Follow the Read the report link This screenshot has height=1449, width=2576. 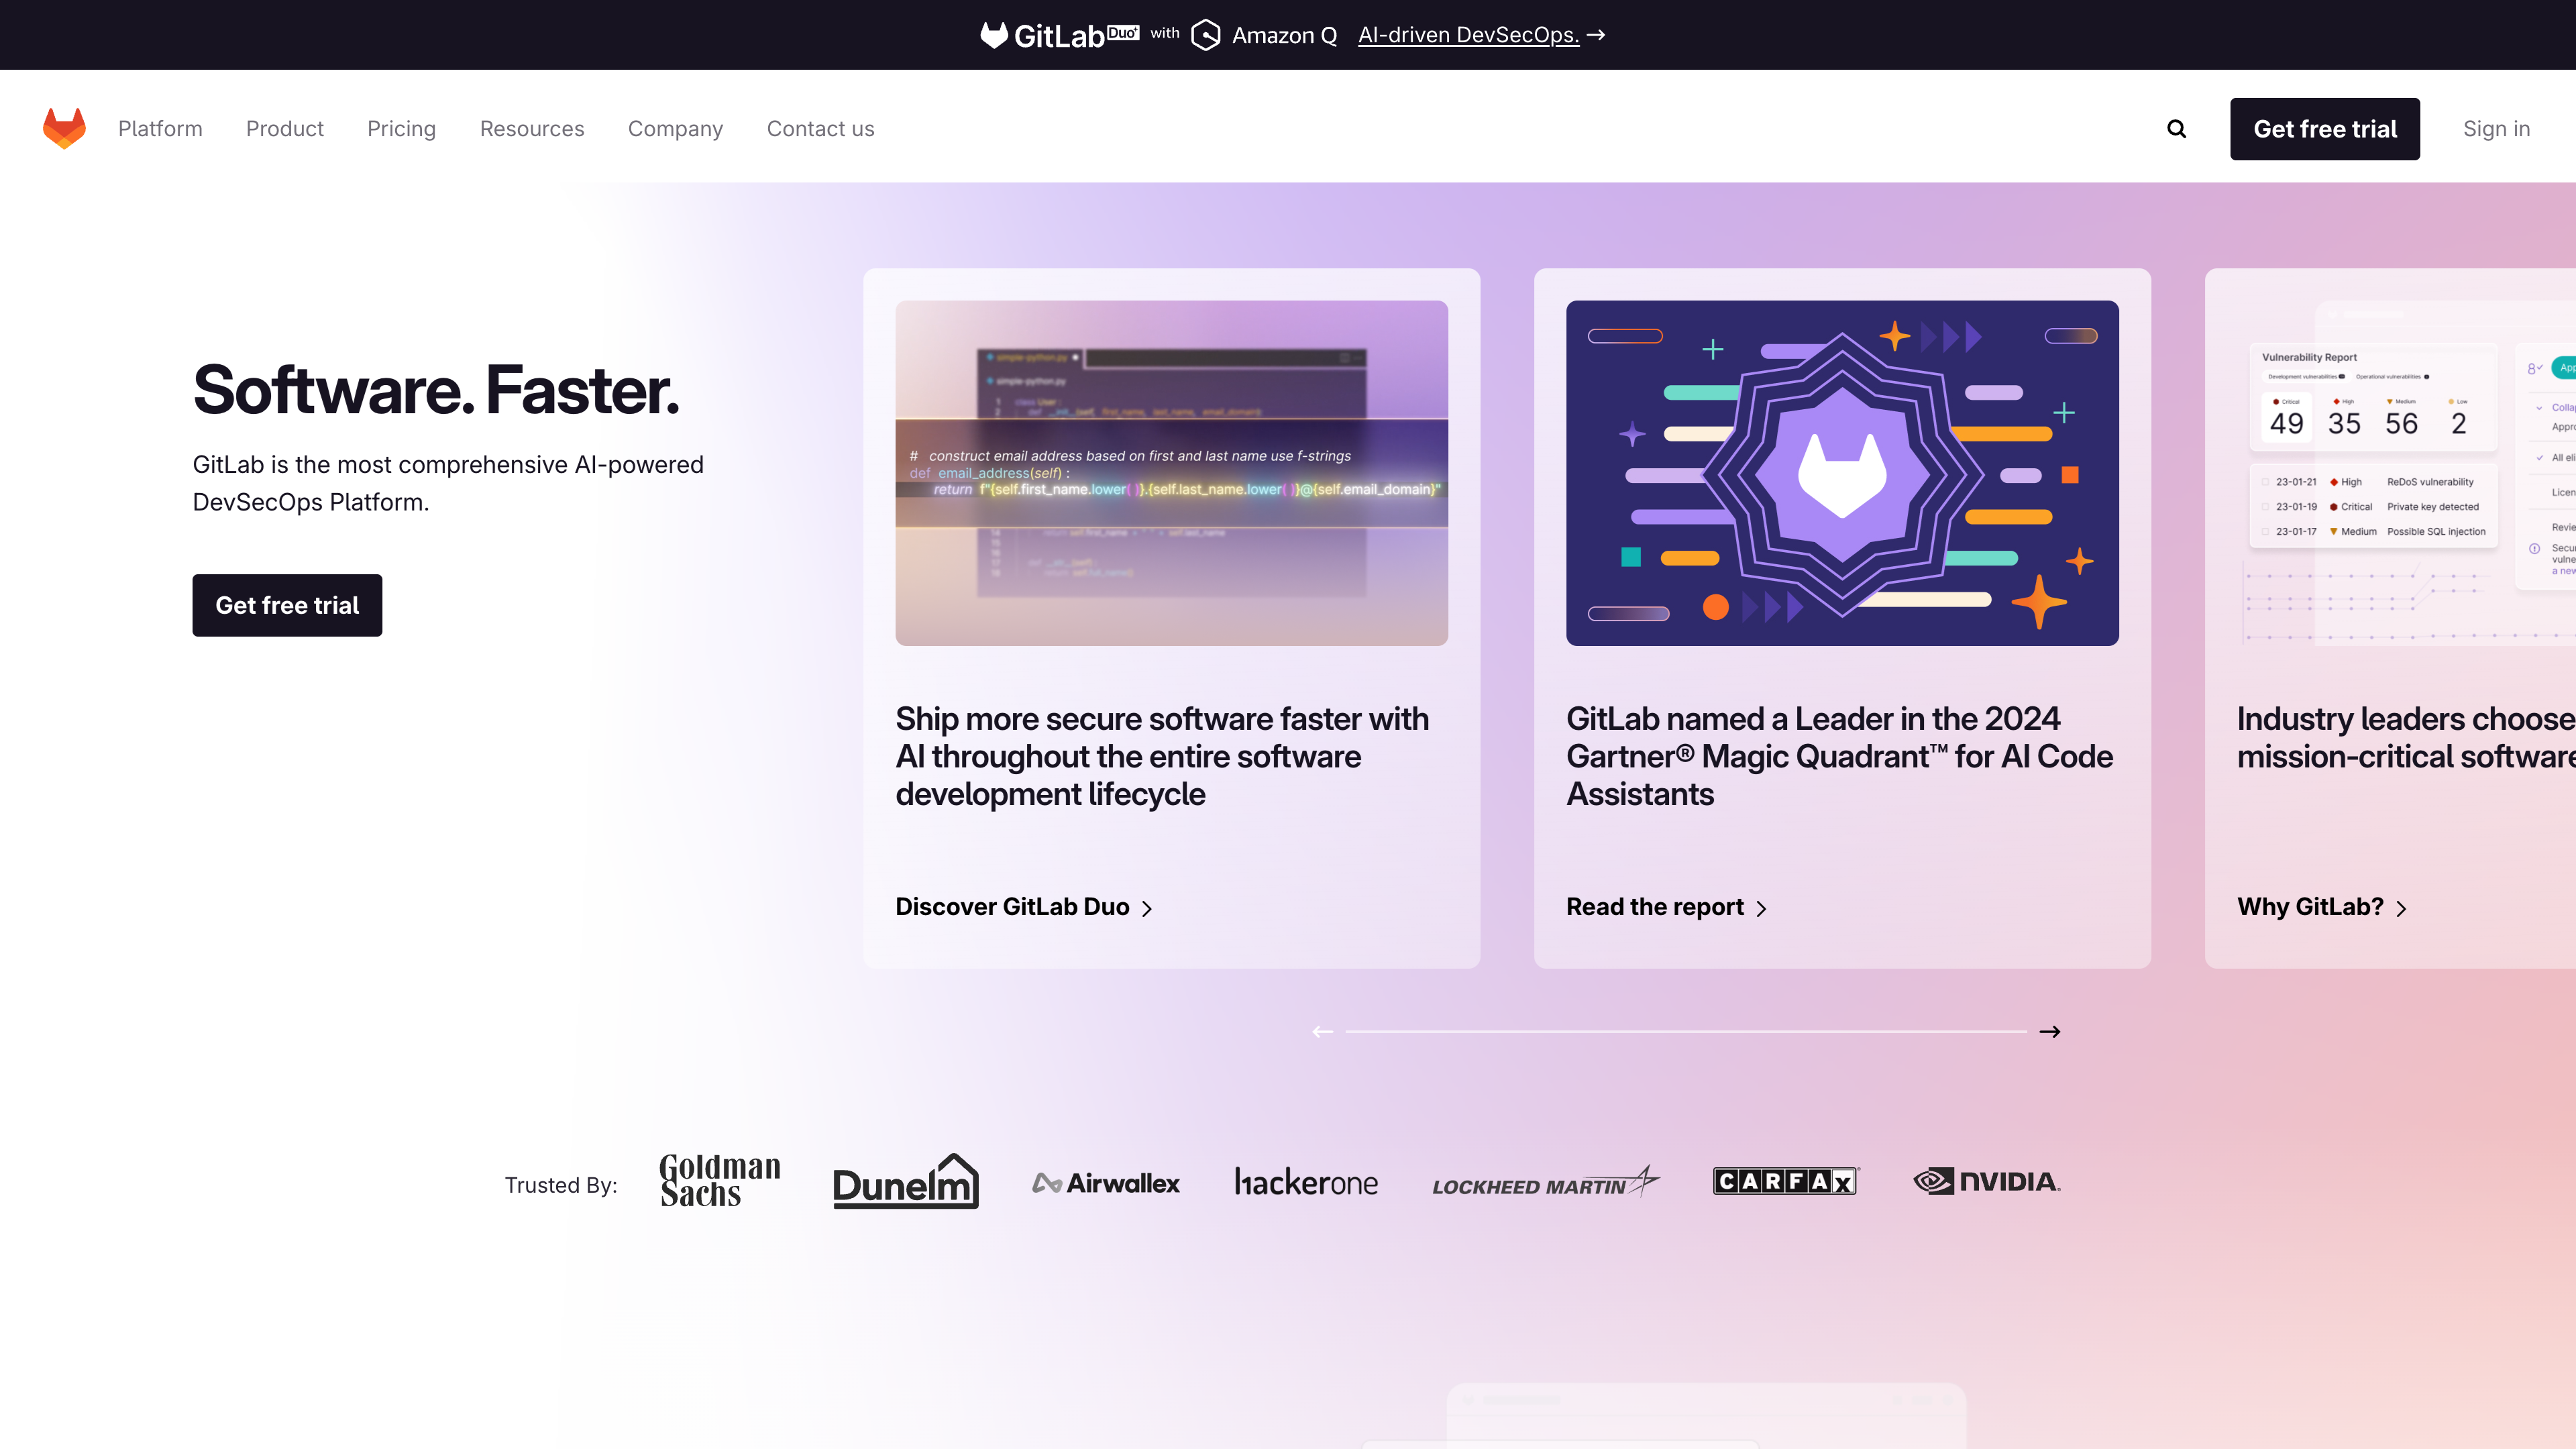[1655, 906]
